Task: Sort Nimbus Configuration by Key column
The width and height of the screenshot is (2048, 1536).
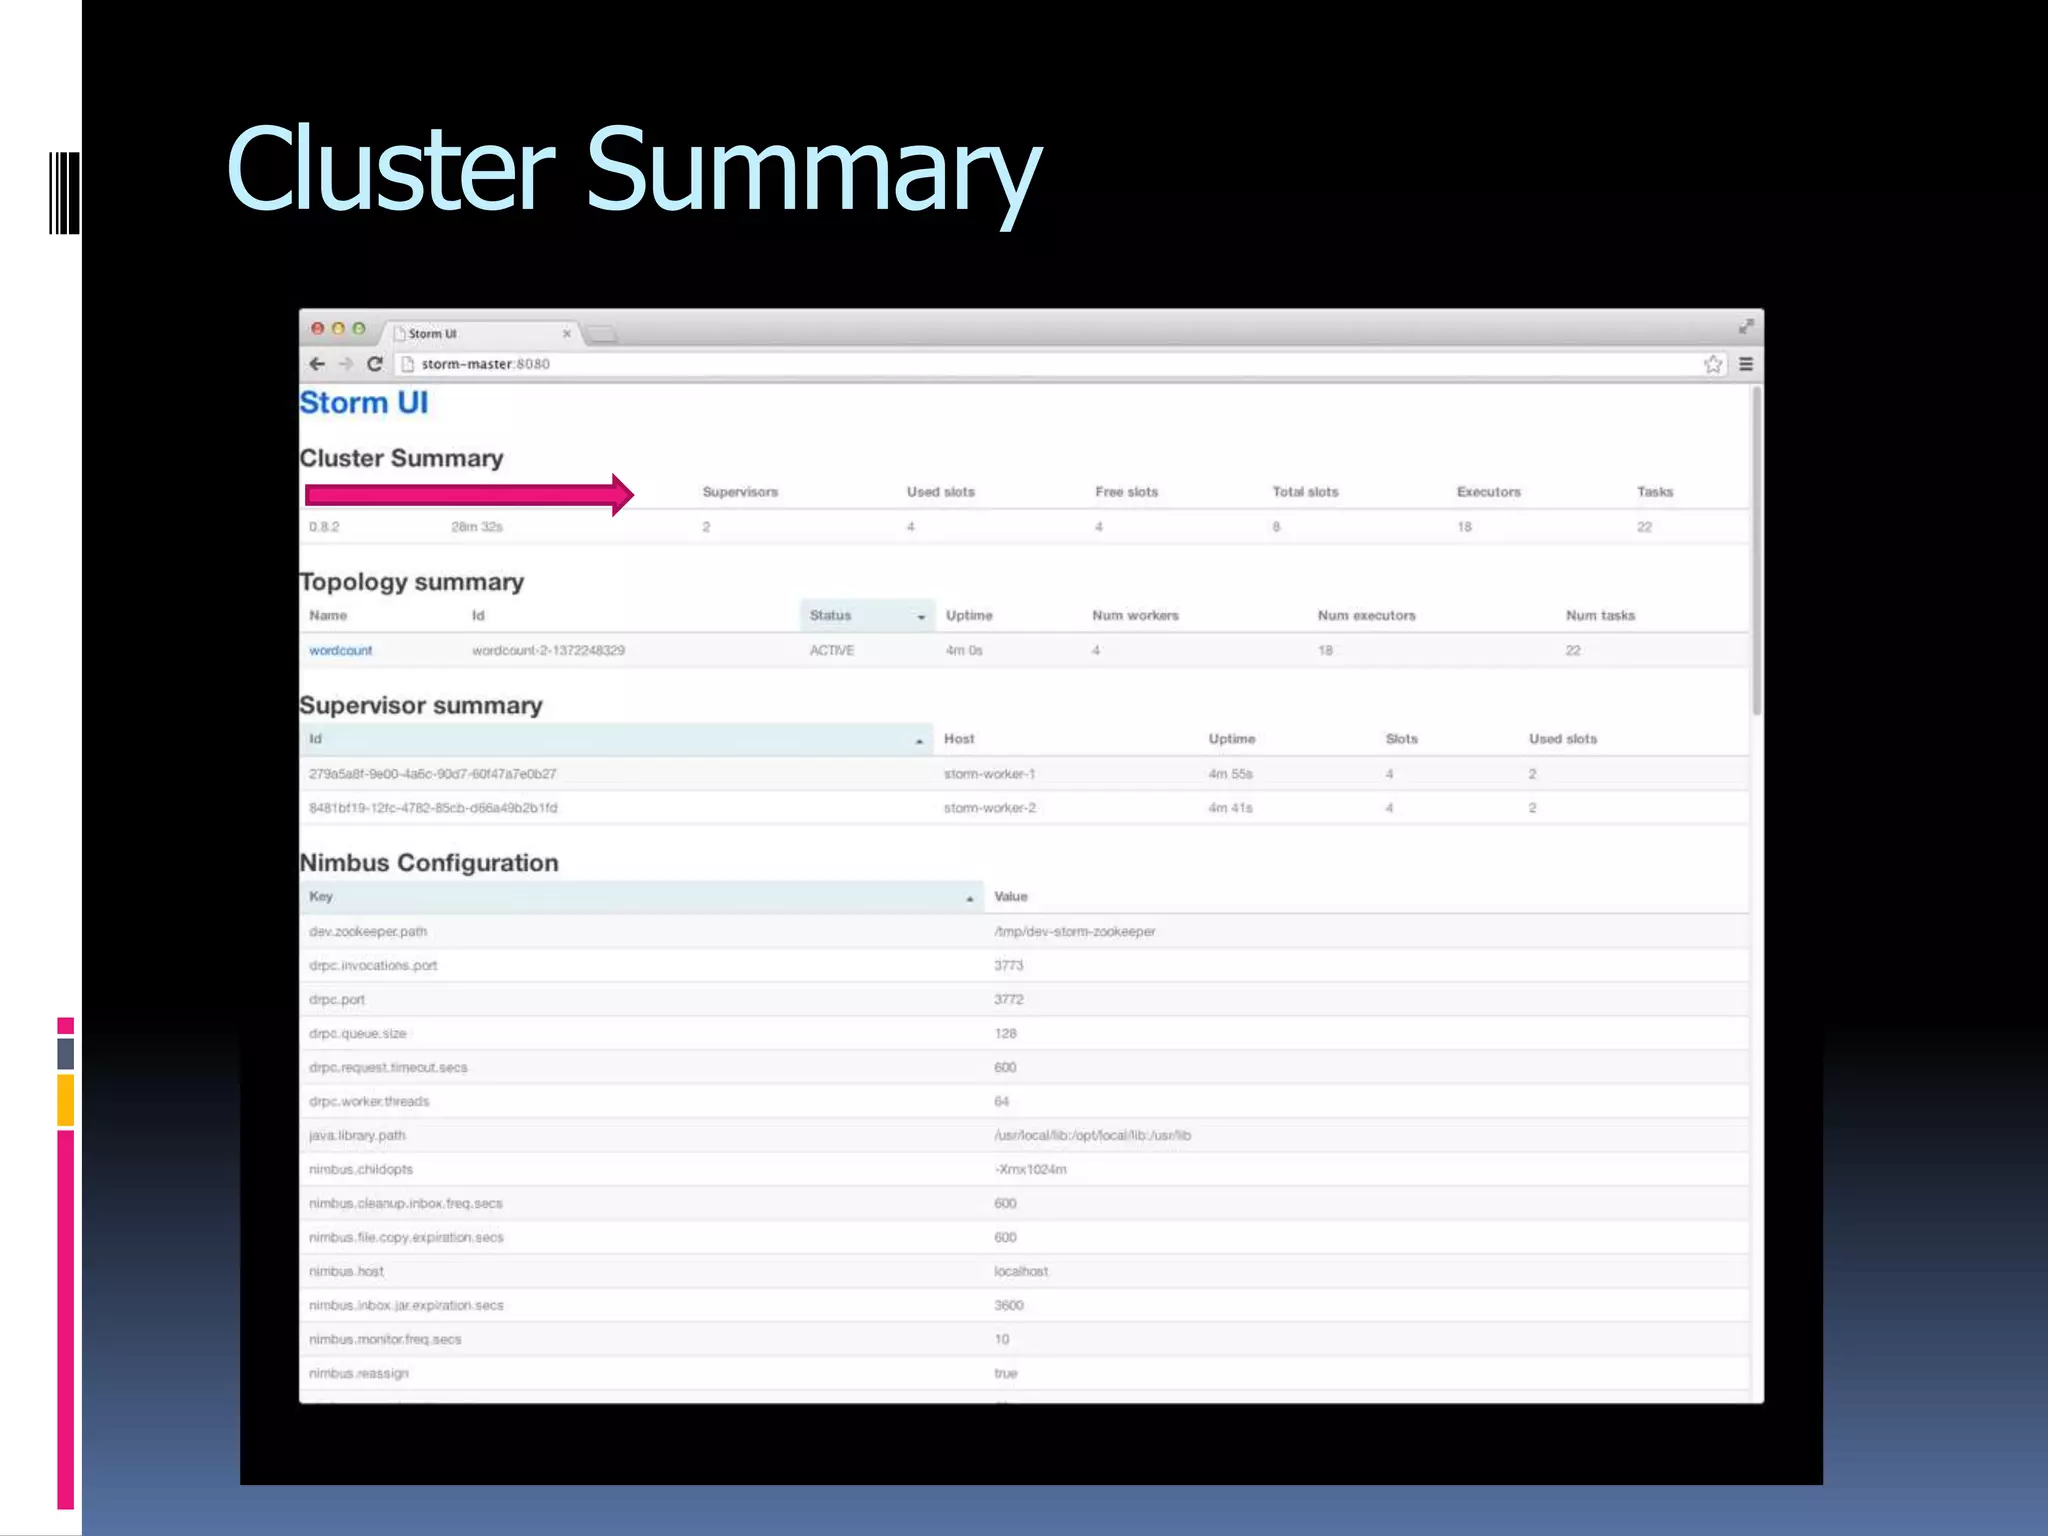Action: point(642,897)
